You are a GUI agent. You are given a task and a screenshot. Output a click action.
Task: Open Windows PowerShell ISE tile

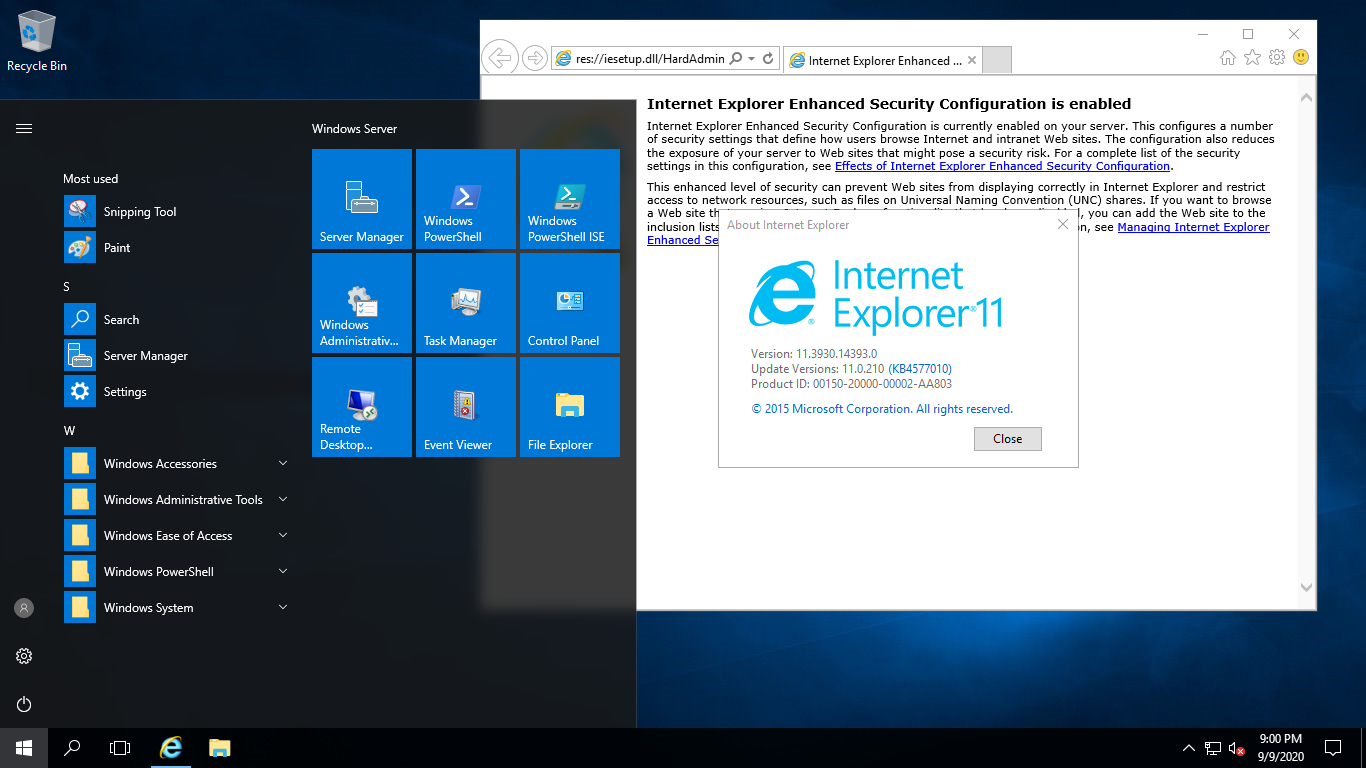[570, 199]
